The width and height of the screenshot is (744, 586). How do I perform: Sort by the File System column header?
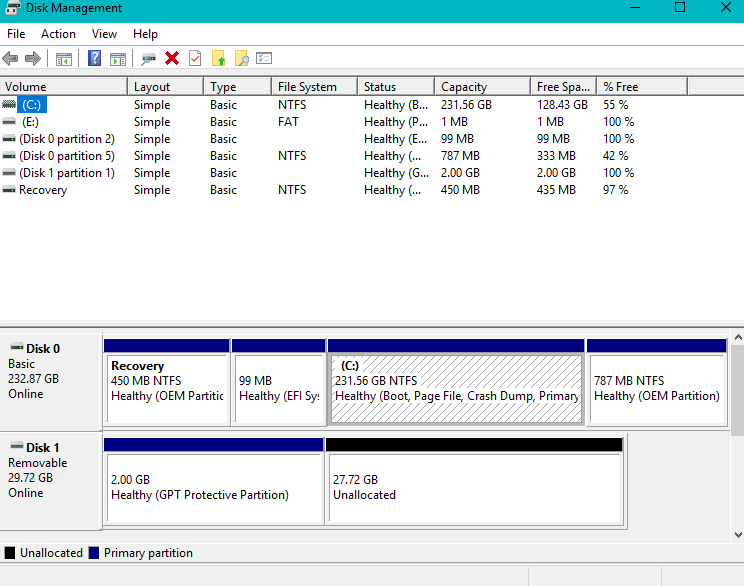click(315, 86)
